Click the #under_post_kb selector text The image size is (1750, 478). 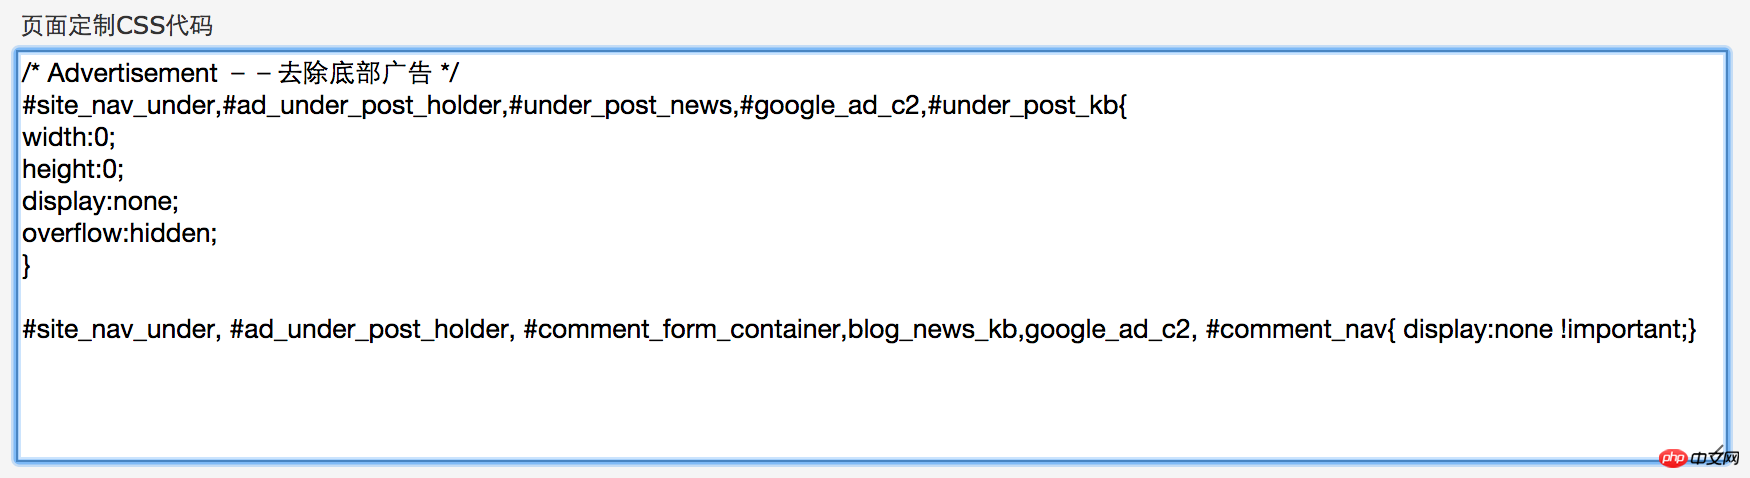pos(1023,105)
